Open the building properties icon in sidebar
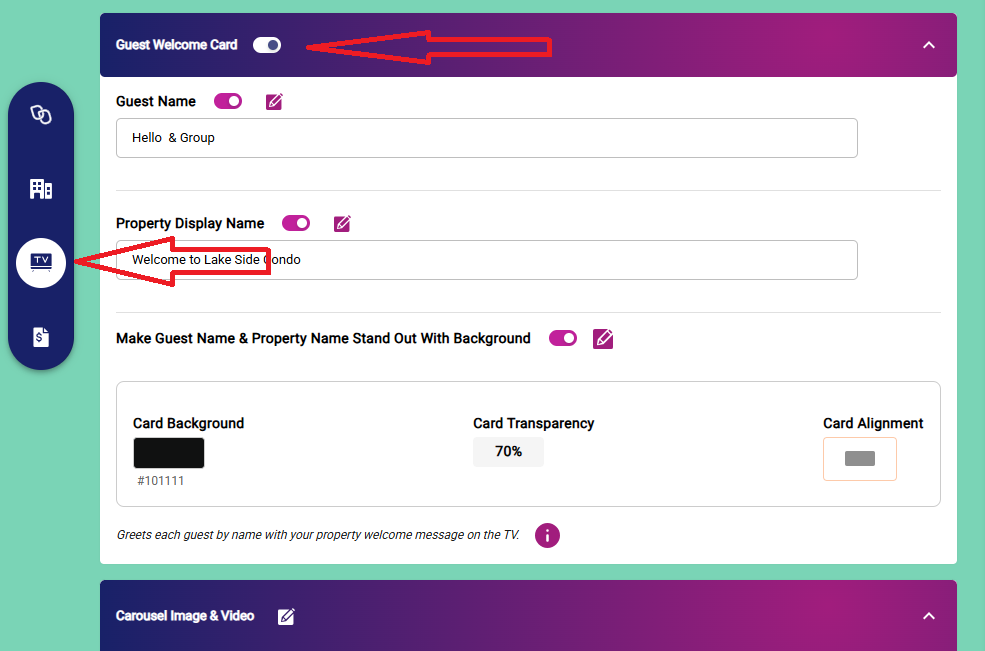The width and height of the screenshot is (985, 651). (41, 189)
